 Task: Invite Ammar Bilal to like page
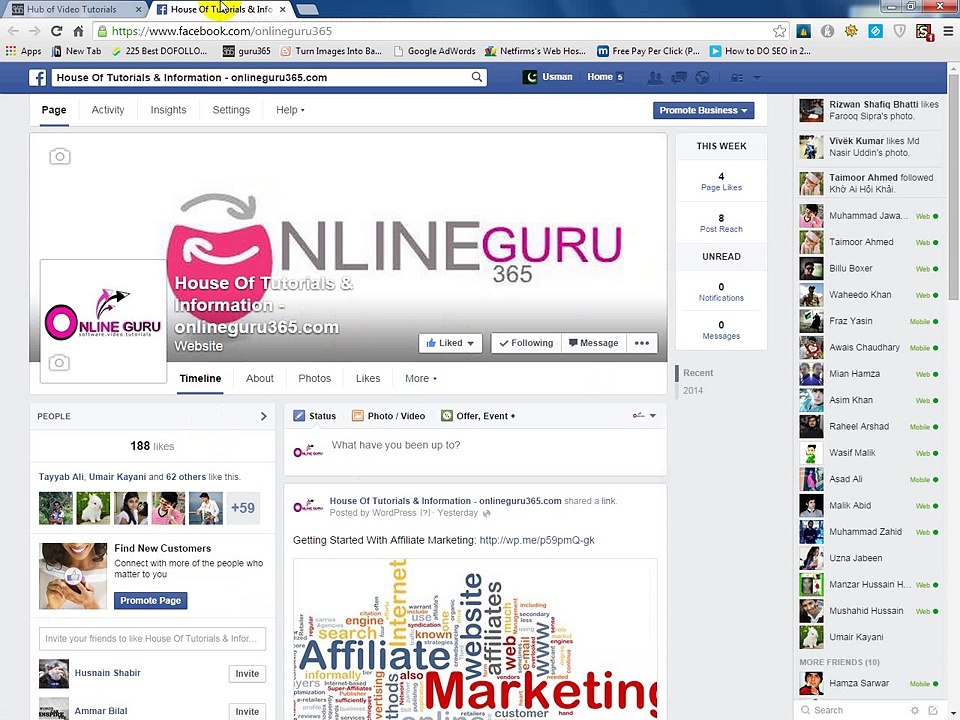coord(247,711)
